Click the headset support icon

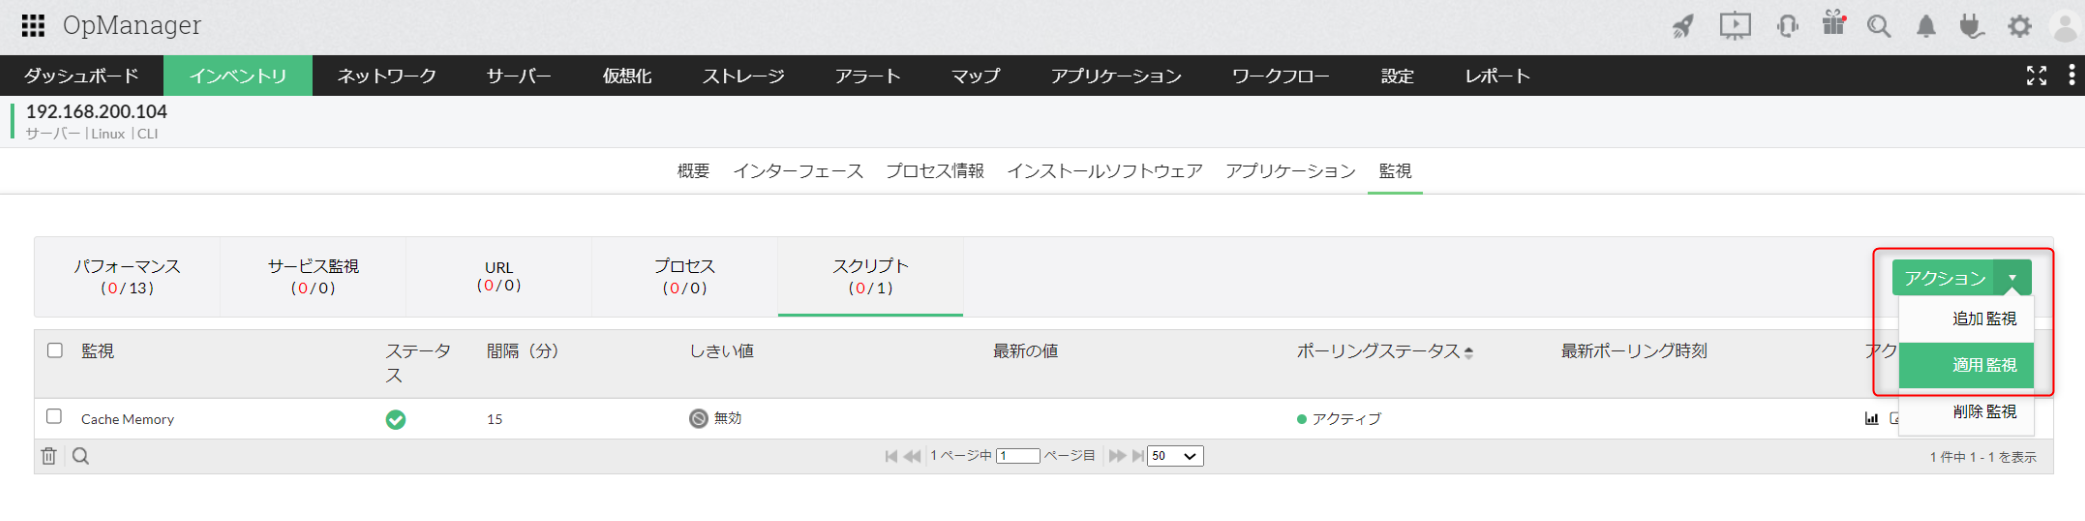point(1787,26)
